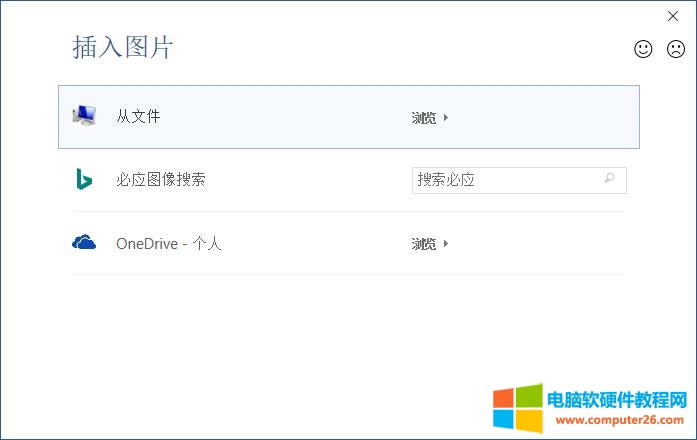Close the 插入图片 dialog

pyautogui.click(x=673, y=16)
